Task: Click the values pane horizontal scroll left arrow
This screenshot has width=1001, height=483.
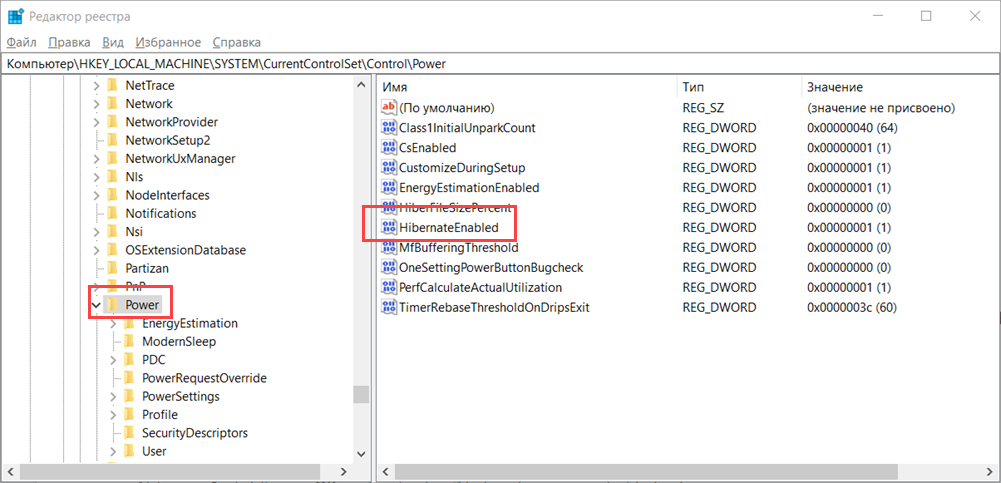Action: [x=386, y=472]
